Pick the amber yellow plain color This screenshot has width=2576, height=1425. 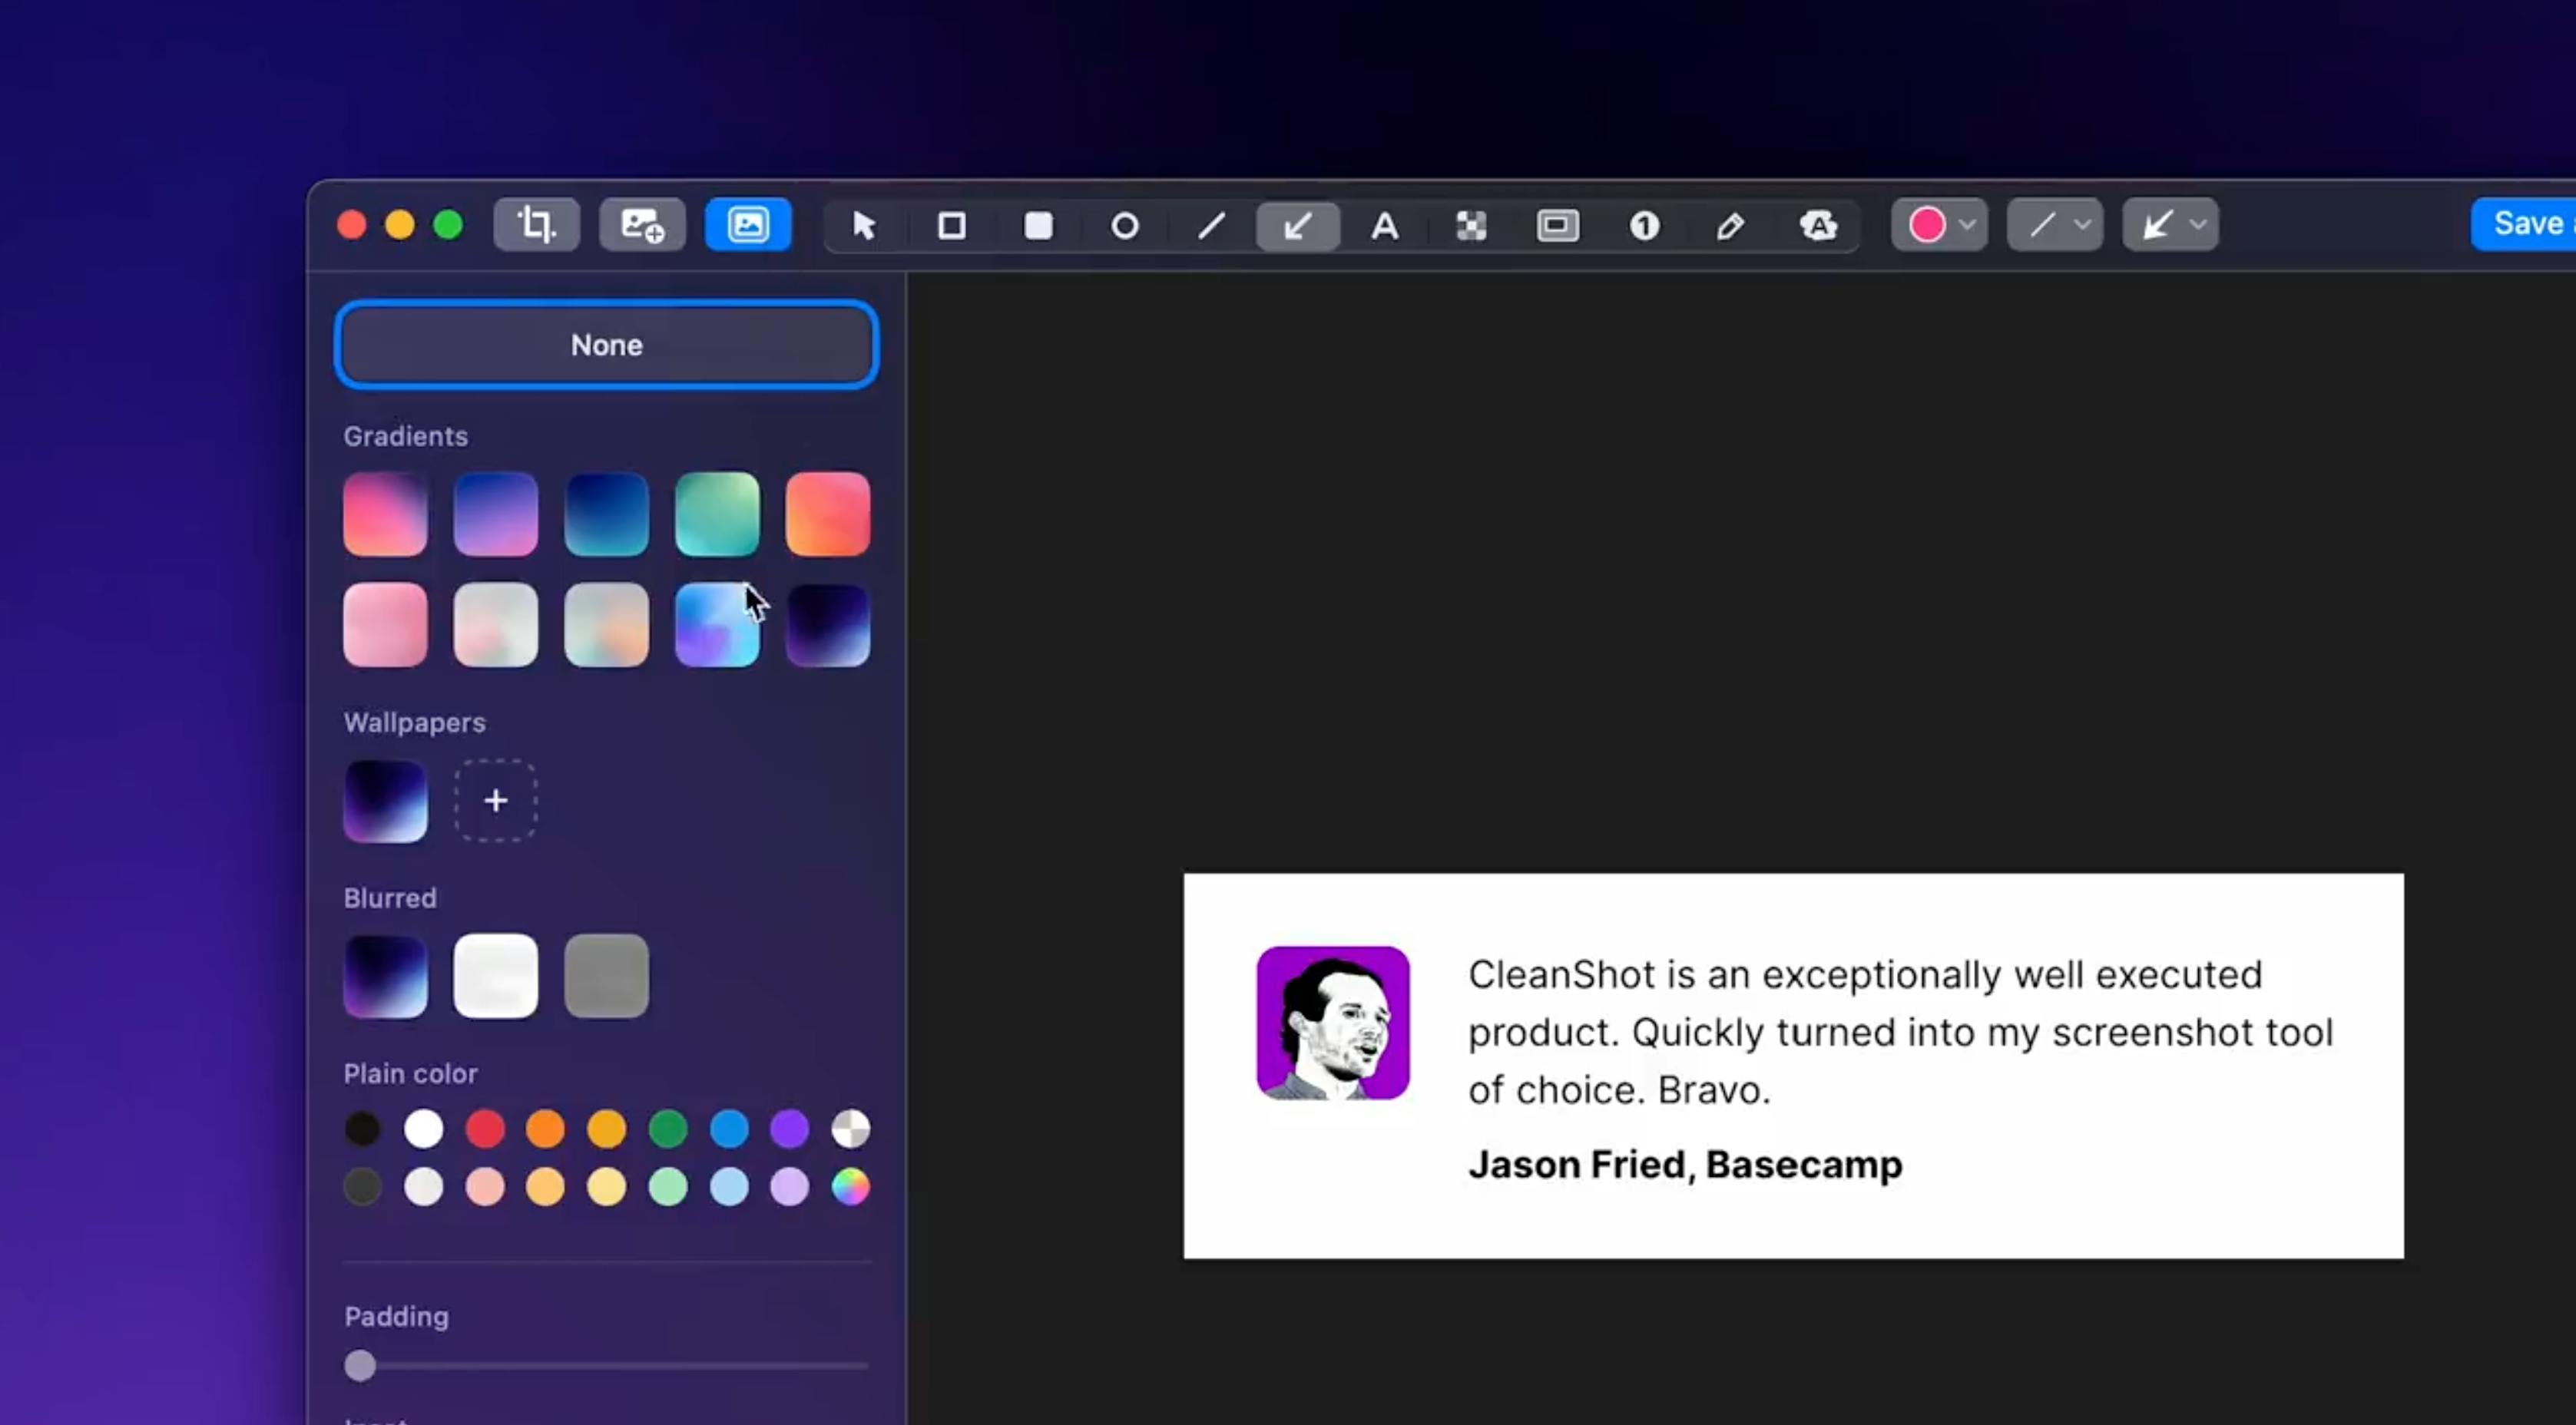point(607,1129)
